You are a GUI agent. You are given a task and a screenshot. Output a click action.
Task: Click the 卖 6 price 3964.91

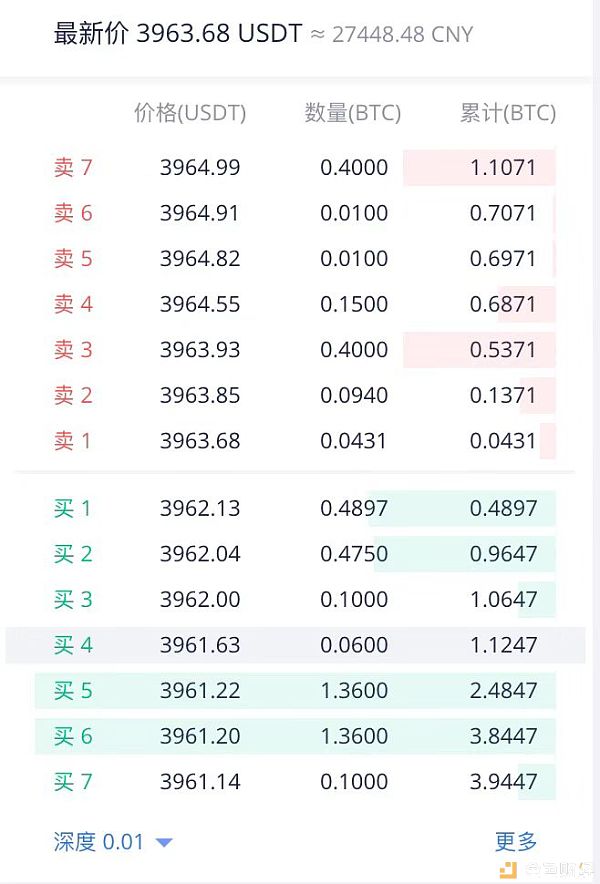click(200, 213)
